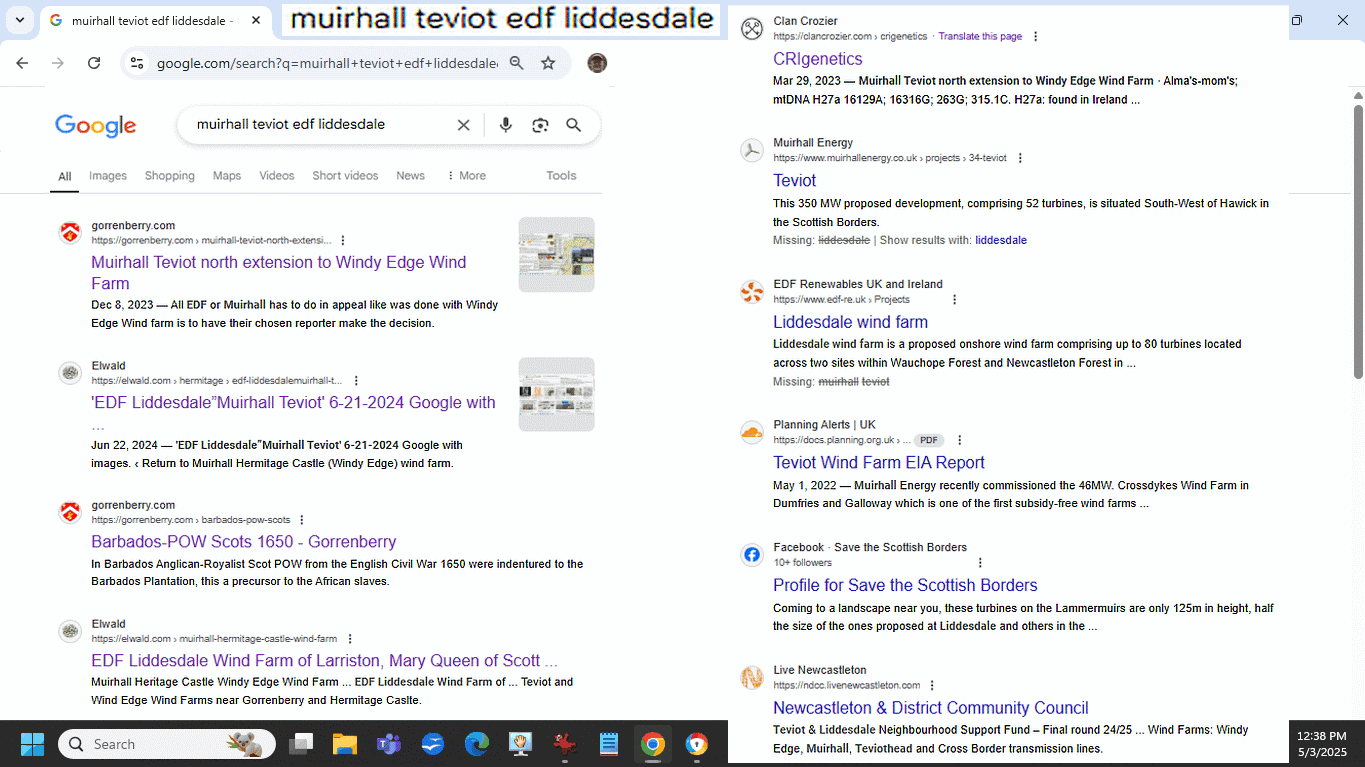Switch to the Videos tab
The image size is (1365, 767).
tap(277, 176)
